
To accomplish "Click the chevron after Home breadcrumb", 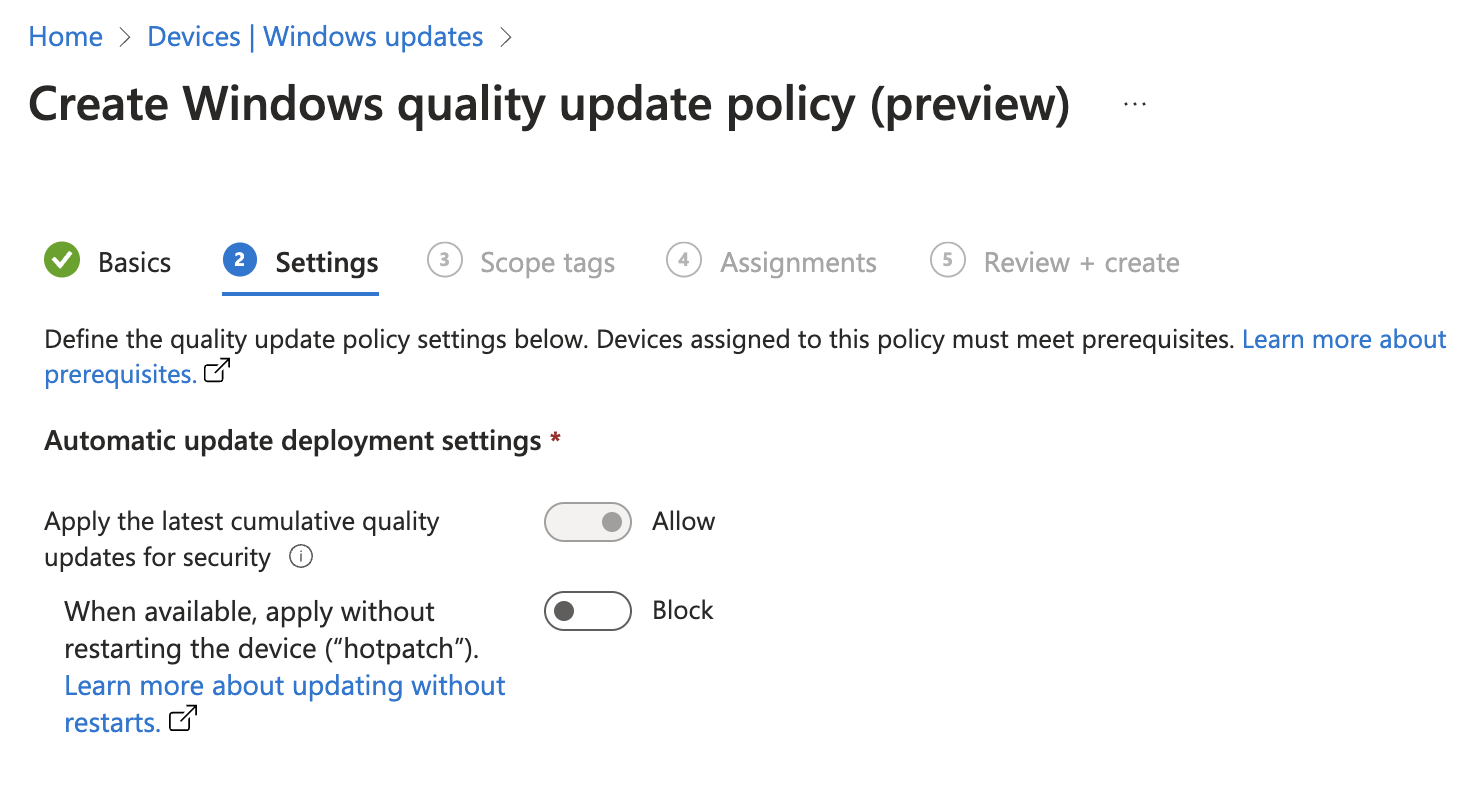I will 125,38.
